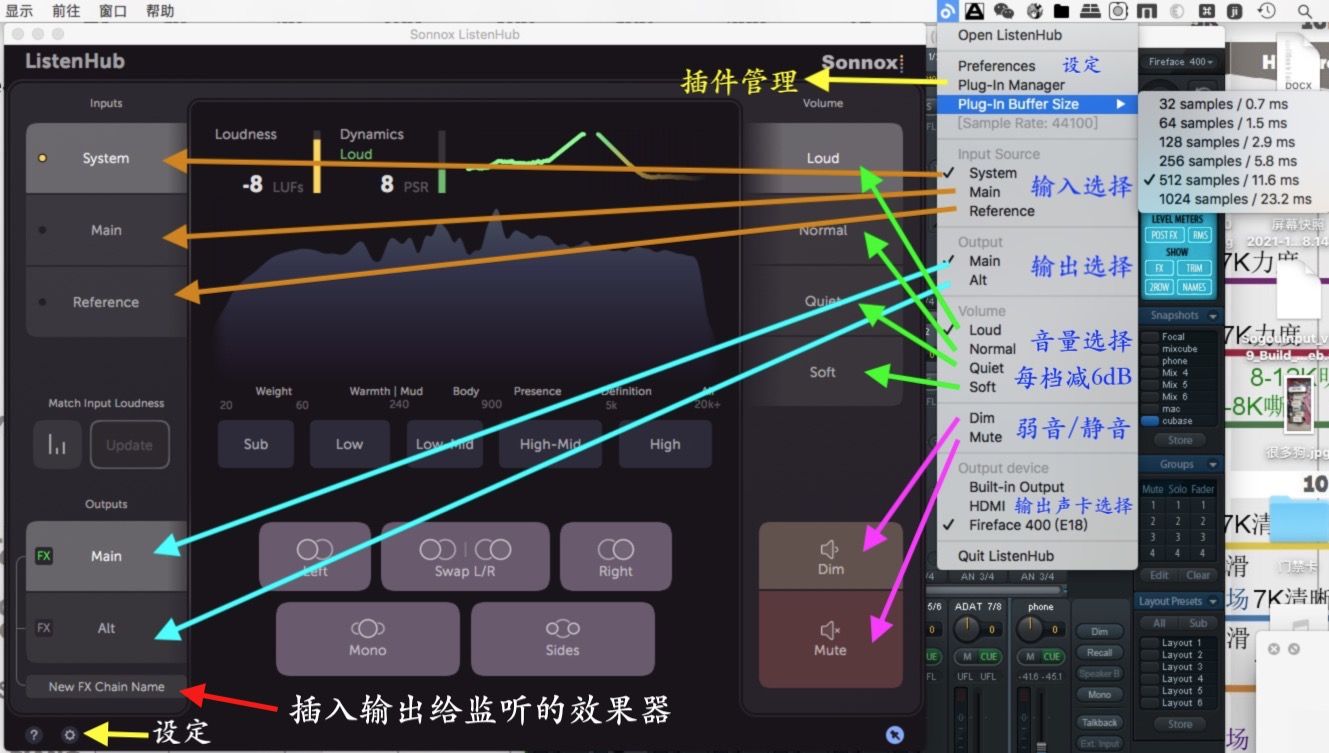This screenshot has width=1329, height=753.
Task: Click the bold A menu bar icon
Action: (976, 11)
